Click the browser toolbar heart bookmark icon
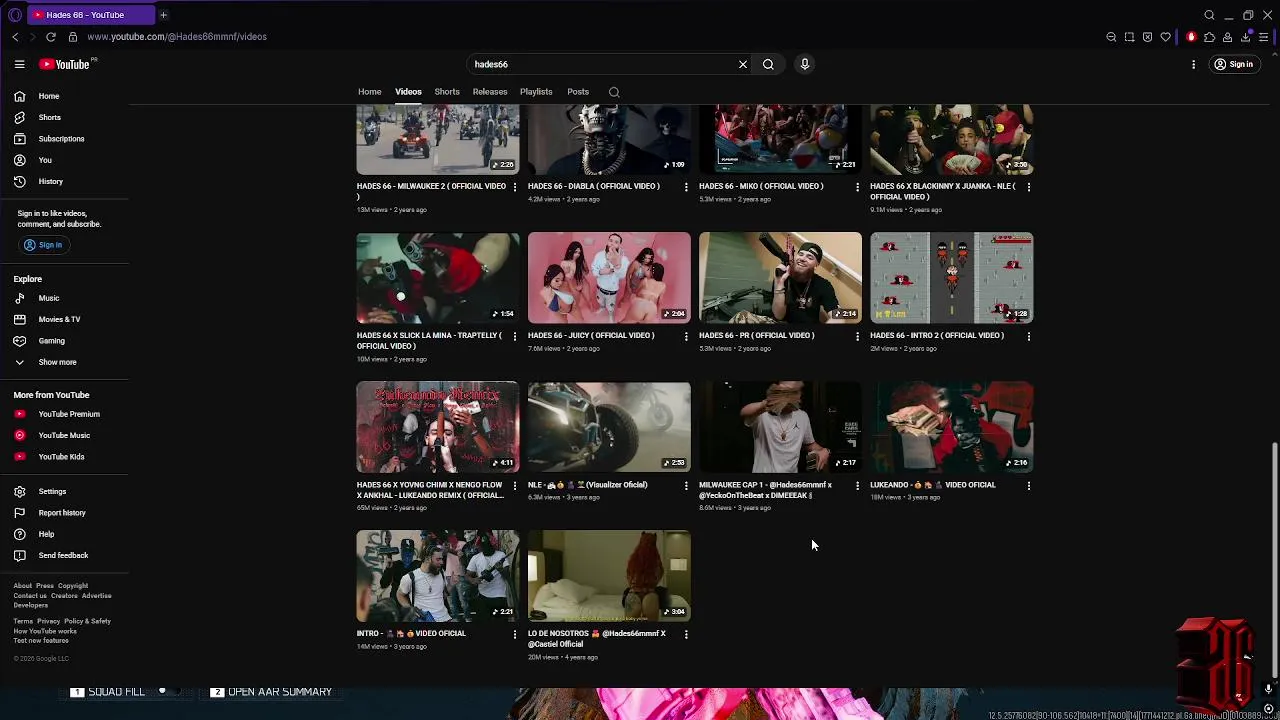This screenshot has width=1280, height=720. pos(1166,37)
